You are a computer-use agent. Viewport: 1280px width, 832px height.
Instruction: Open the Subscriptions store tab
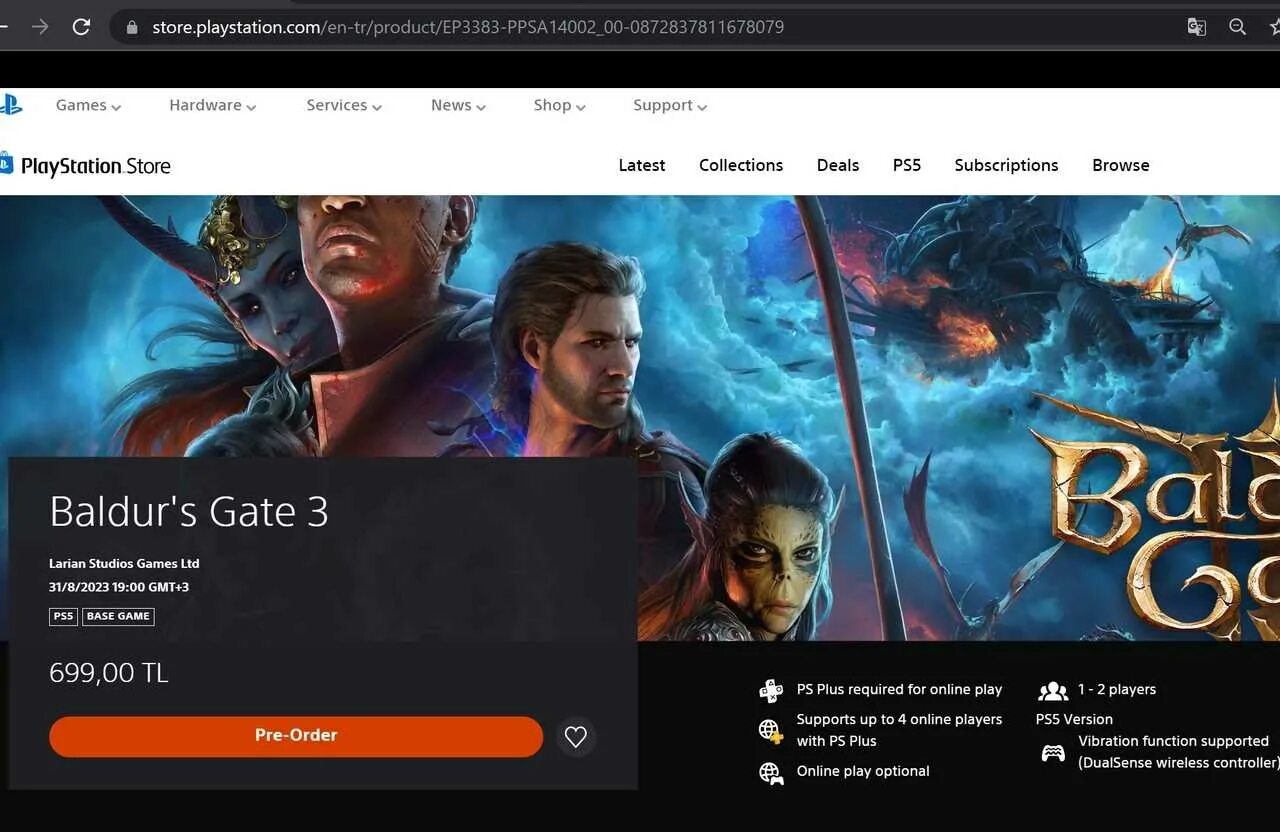[x=1006, y=165]
